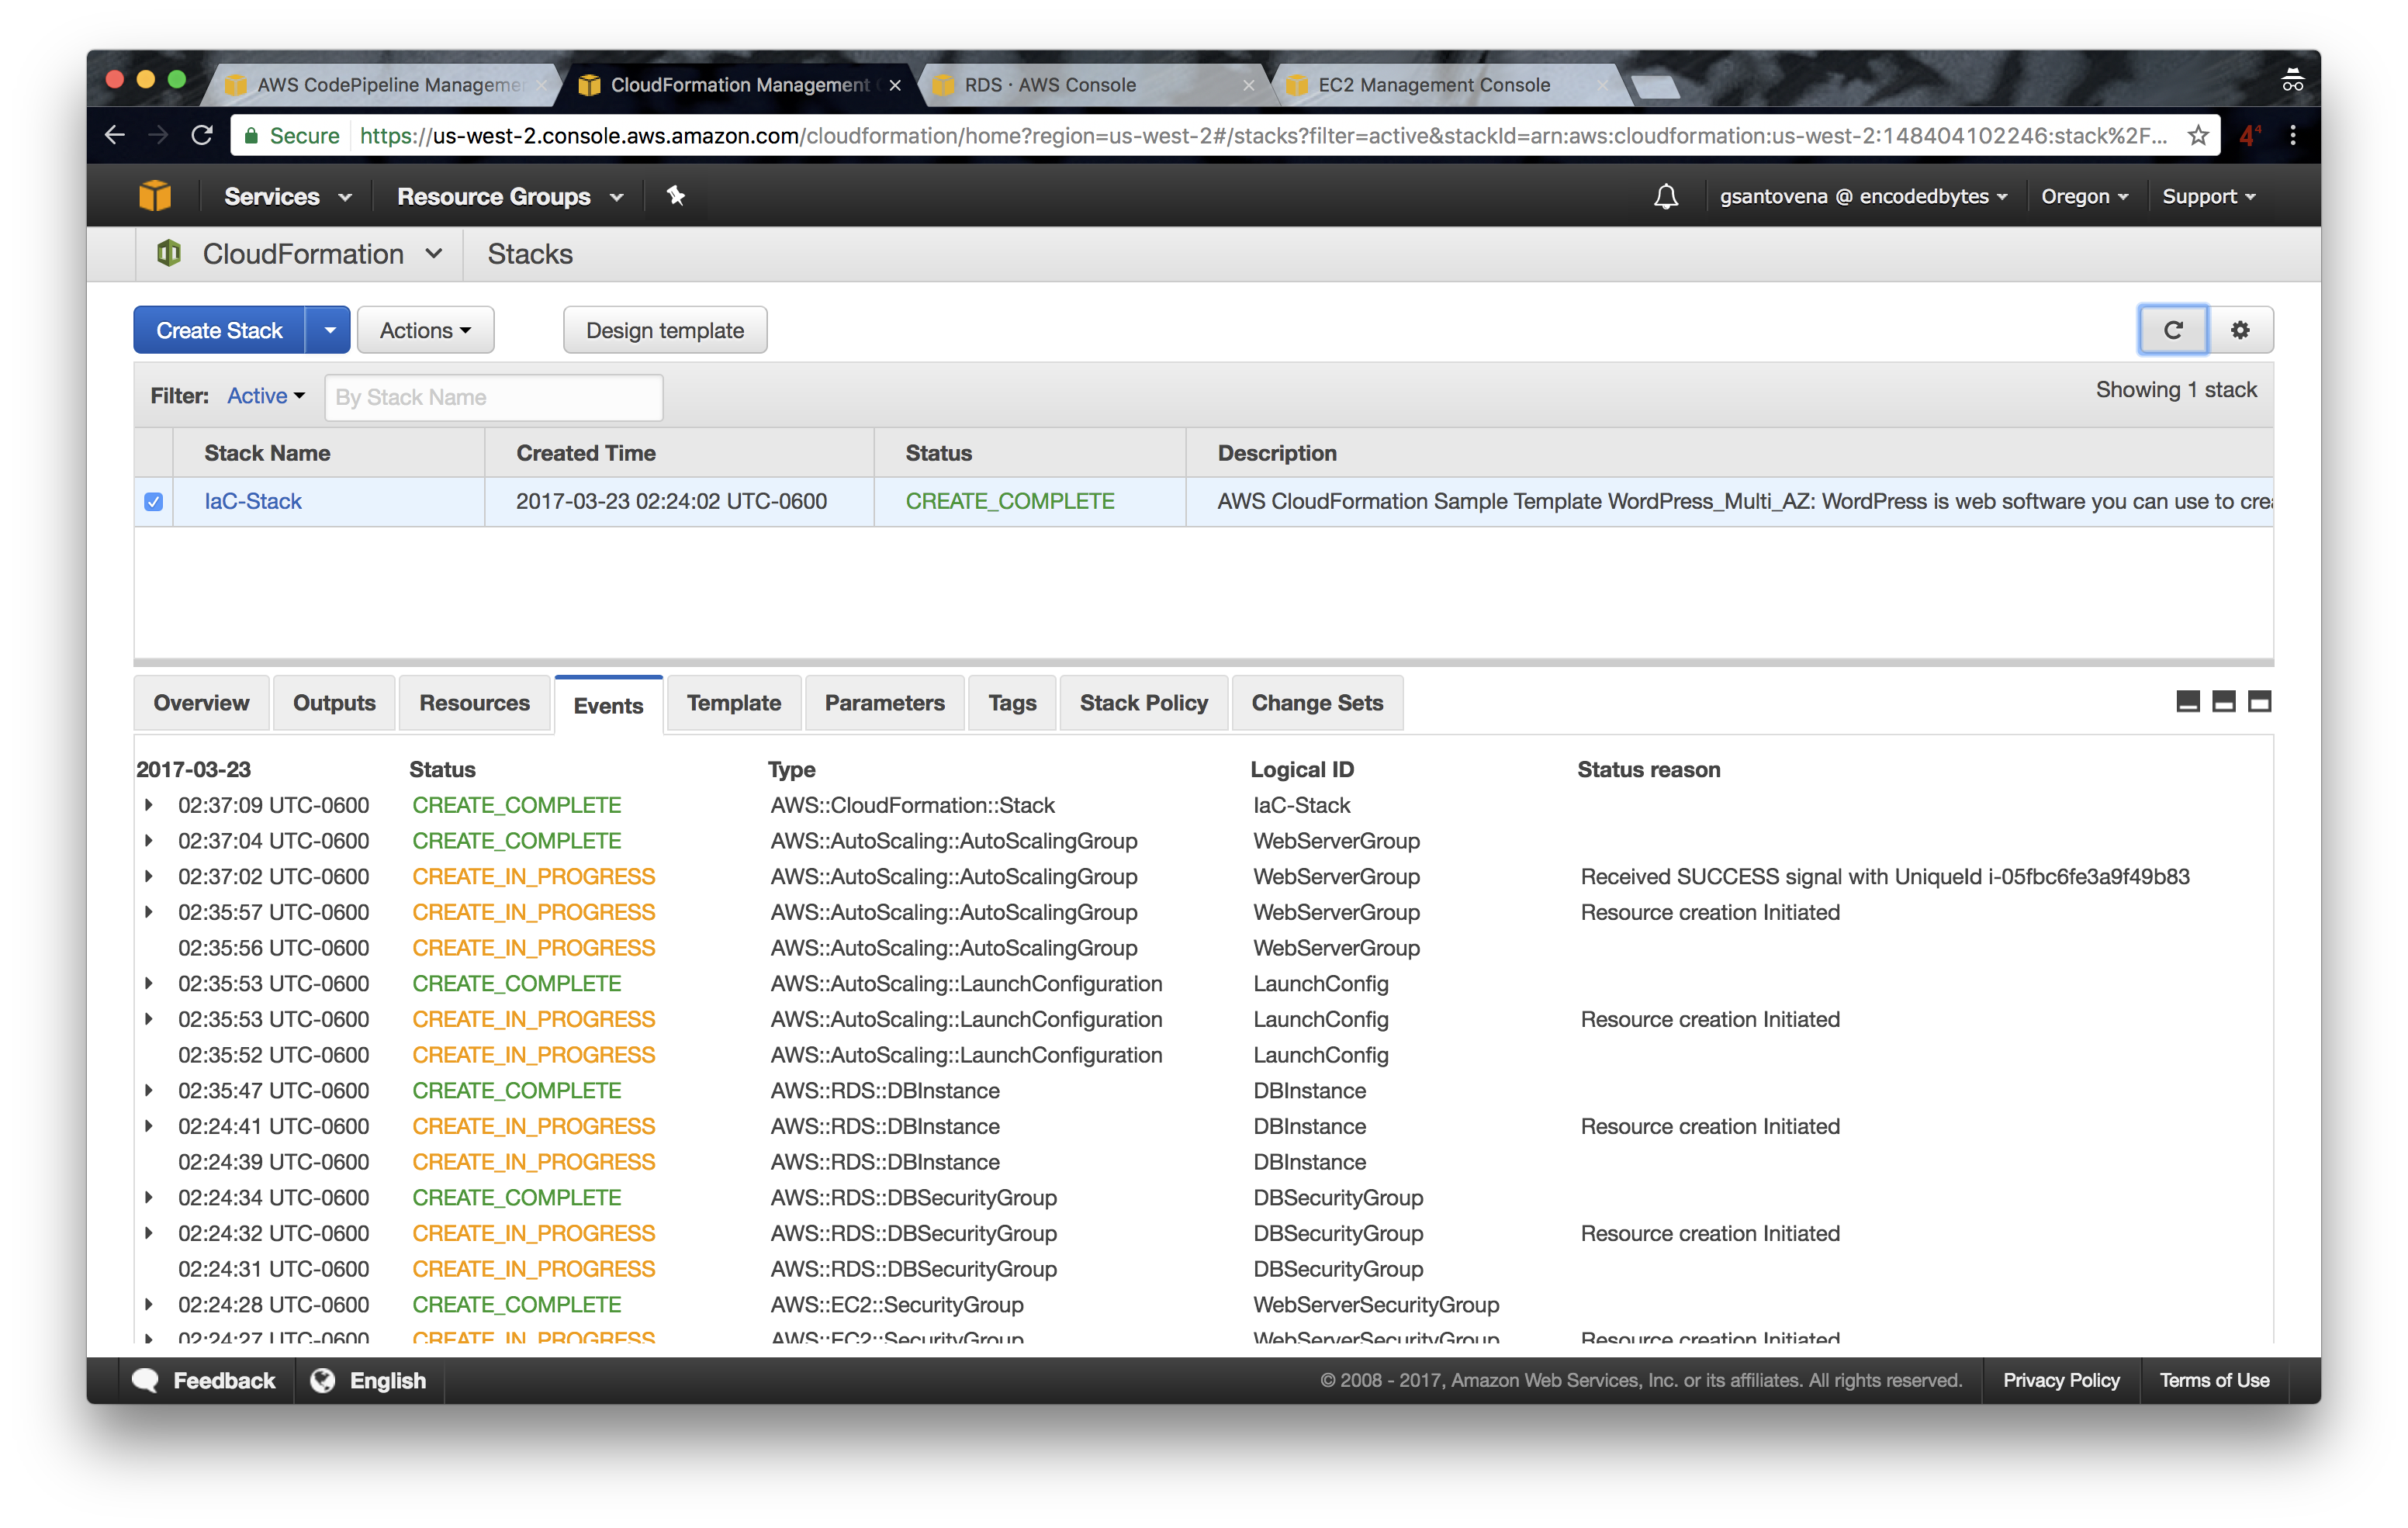Expand the 02:35:47 DBInstance event row
Image resolution: width=2408 pixels, height=1528 pixels.
pyautogui.click(x=149, y=1090)
